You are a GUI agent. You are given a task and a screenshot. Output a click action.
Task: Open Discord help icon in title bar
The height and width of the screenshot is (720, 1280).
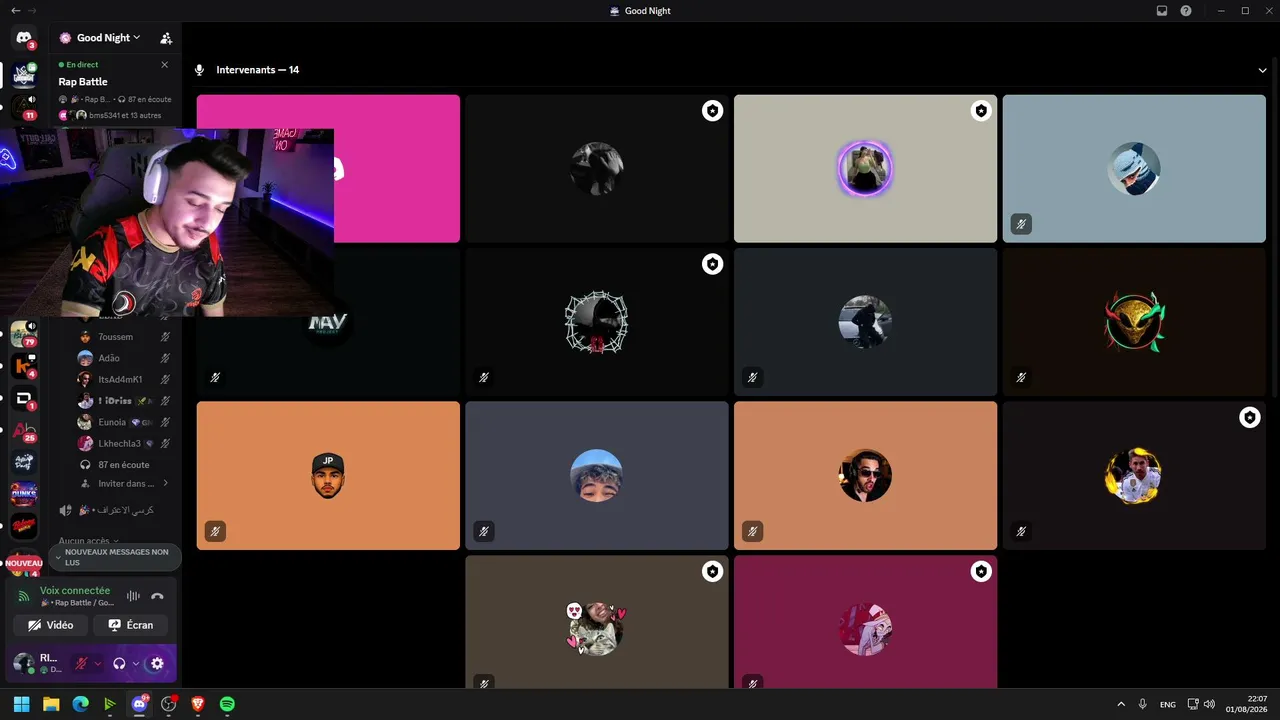point(1186,10)
